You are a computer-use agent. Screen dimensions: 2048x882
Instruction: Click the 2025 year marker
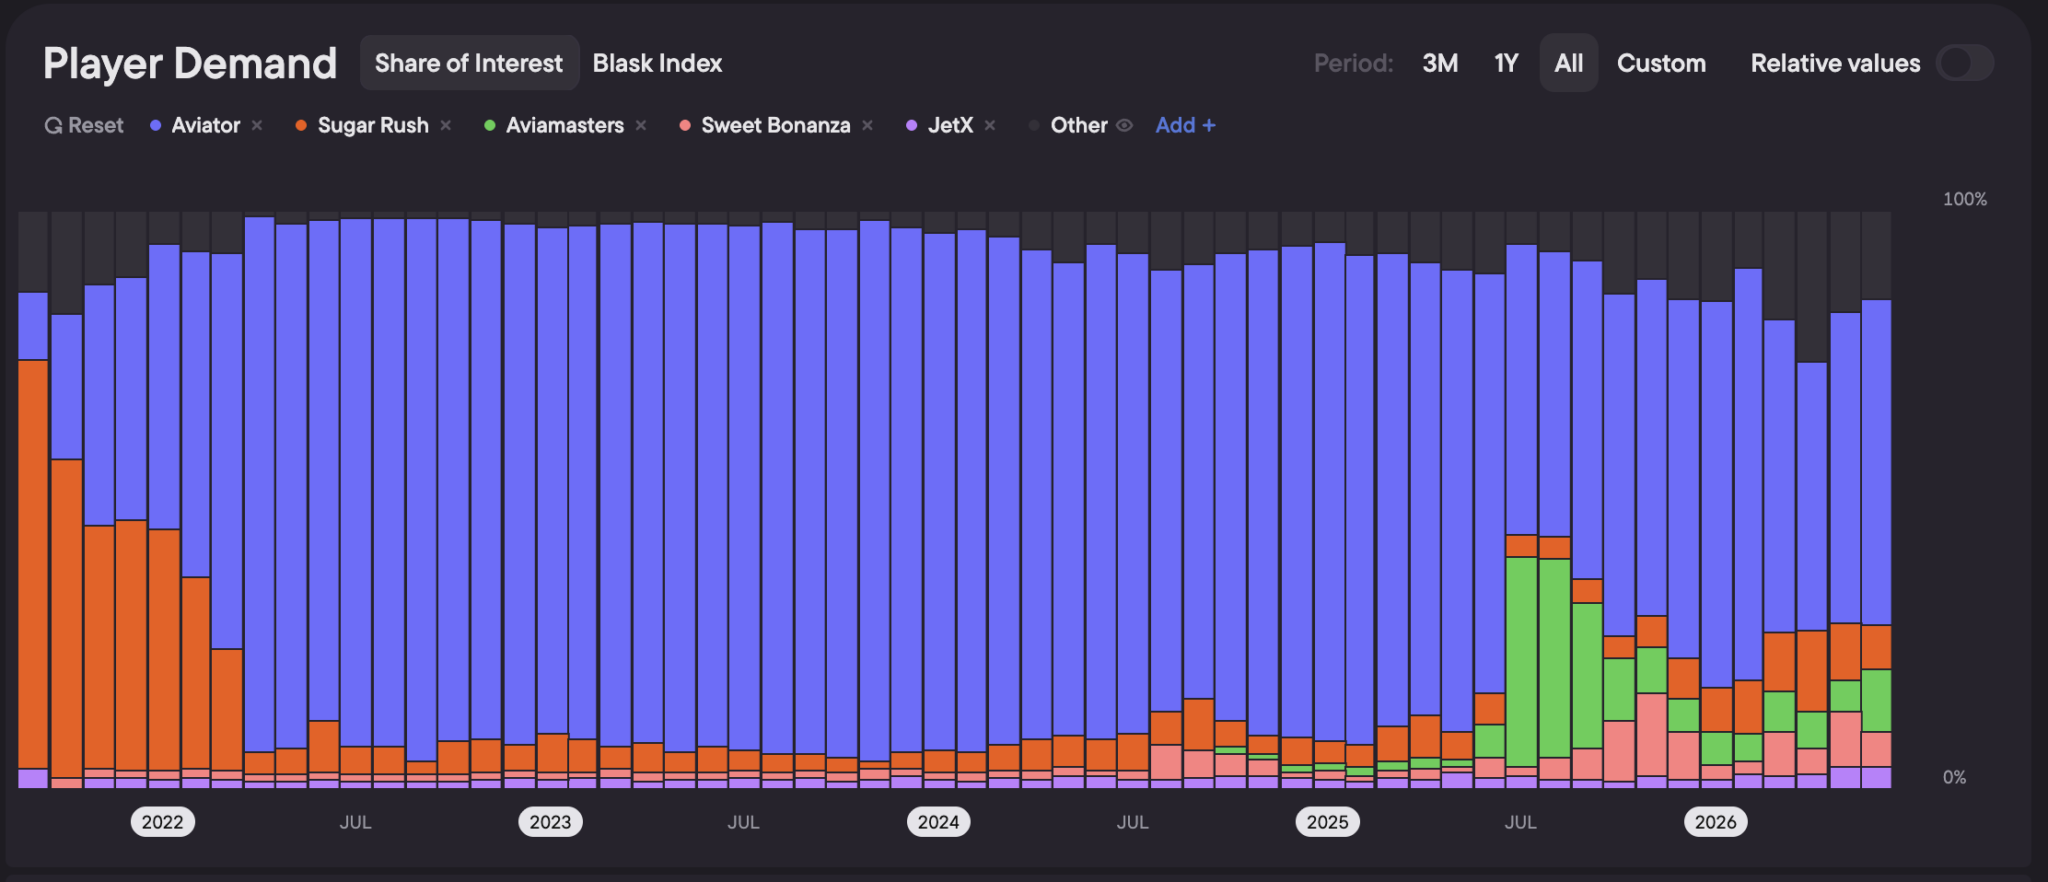pyautogui.click(x=1327, y=822)
